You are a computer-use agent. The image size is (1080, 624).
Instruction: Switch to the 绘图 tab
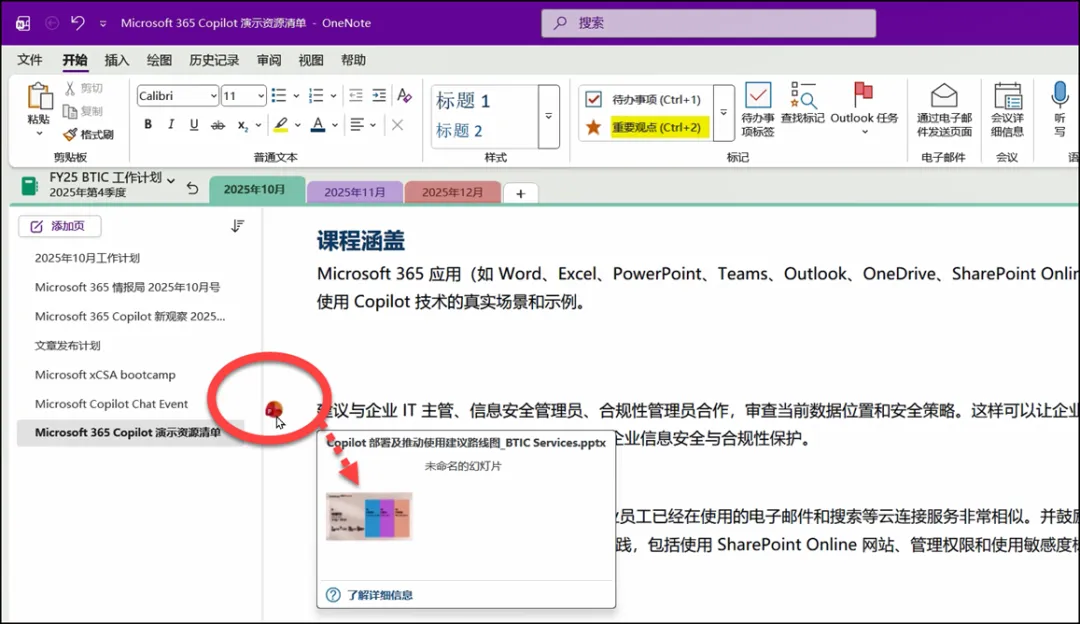159,60
